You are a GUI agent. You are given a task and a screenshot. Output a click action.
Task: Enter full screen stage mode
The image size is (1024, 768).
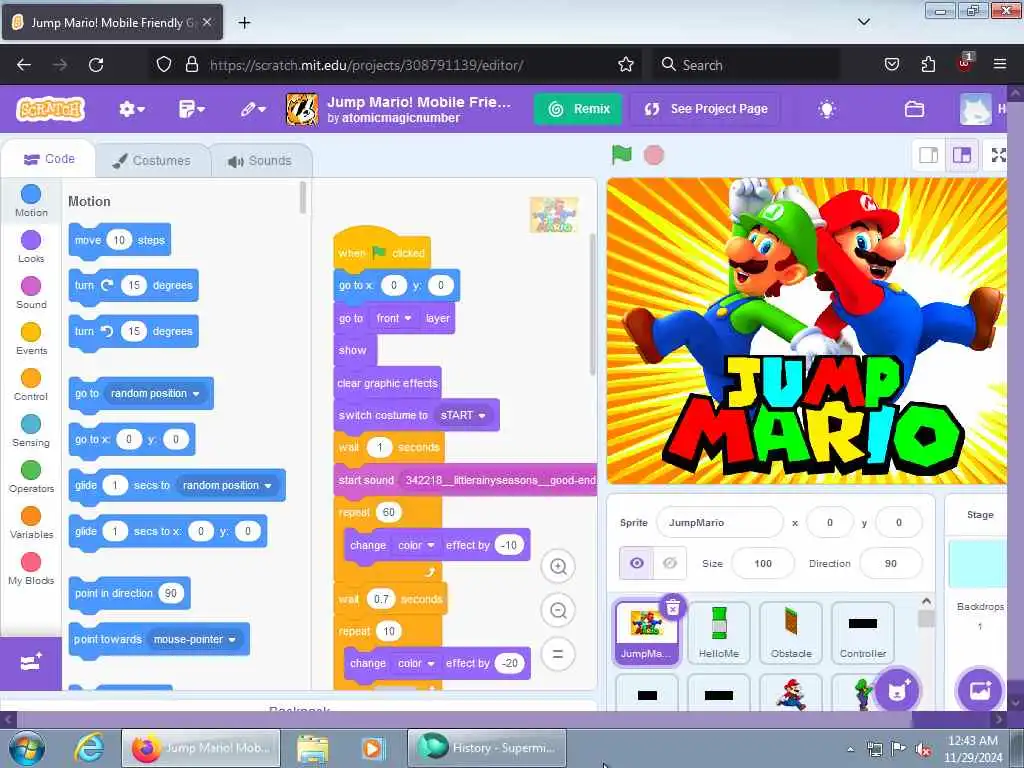point(999,155)
